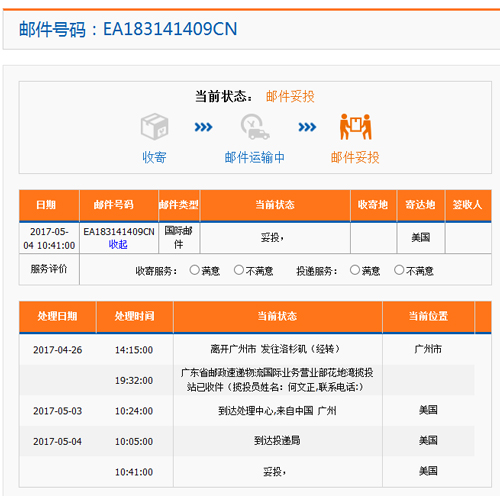Viewport: 500px width, 500px height.
Task: Click the first blue triple-arrow icon
Action: click(x=203, y=127)
